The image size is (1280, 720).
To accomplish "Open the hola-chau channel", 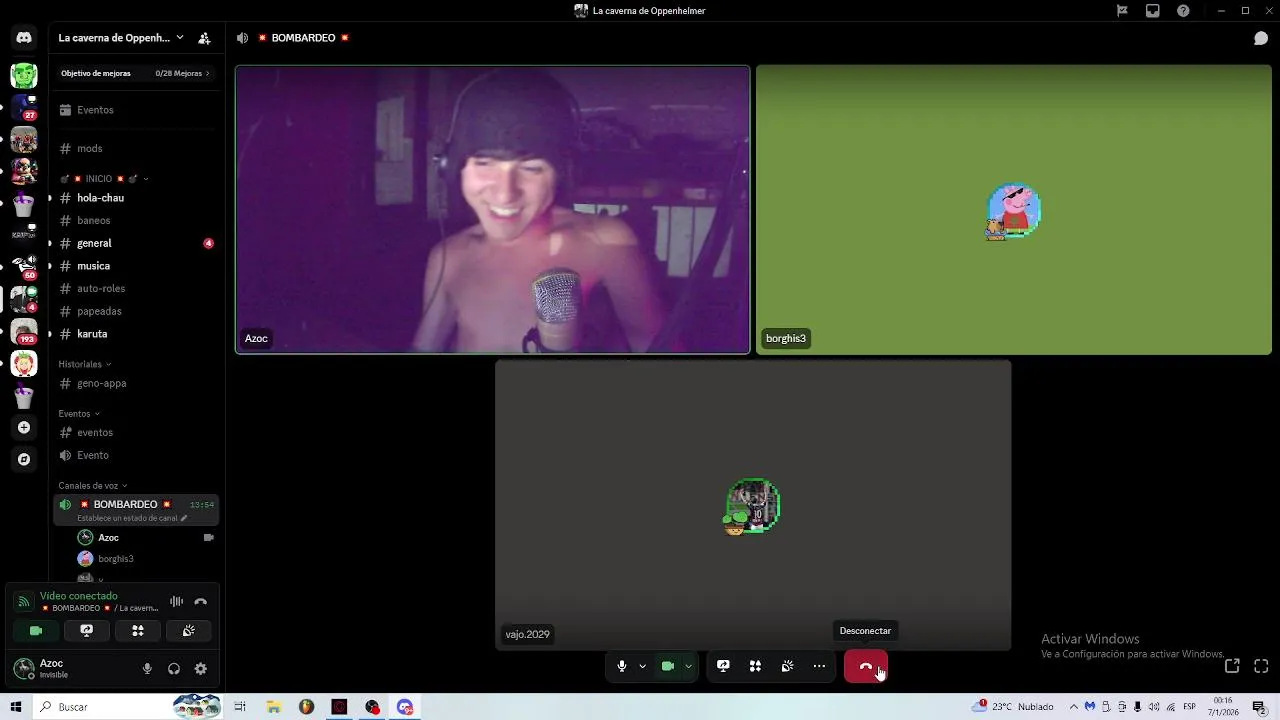I will coord(136,198).
